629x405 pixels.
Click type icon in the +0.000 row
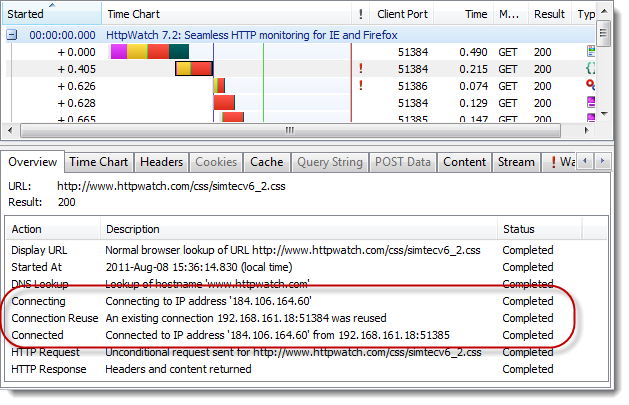pos(590,52)
